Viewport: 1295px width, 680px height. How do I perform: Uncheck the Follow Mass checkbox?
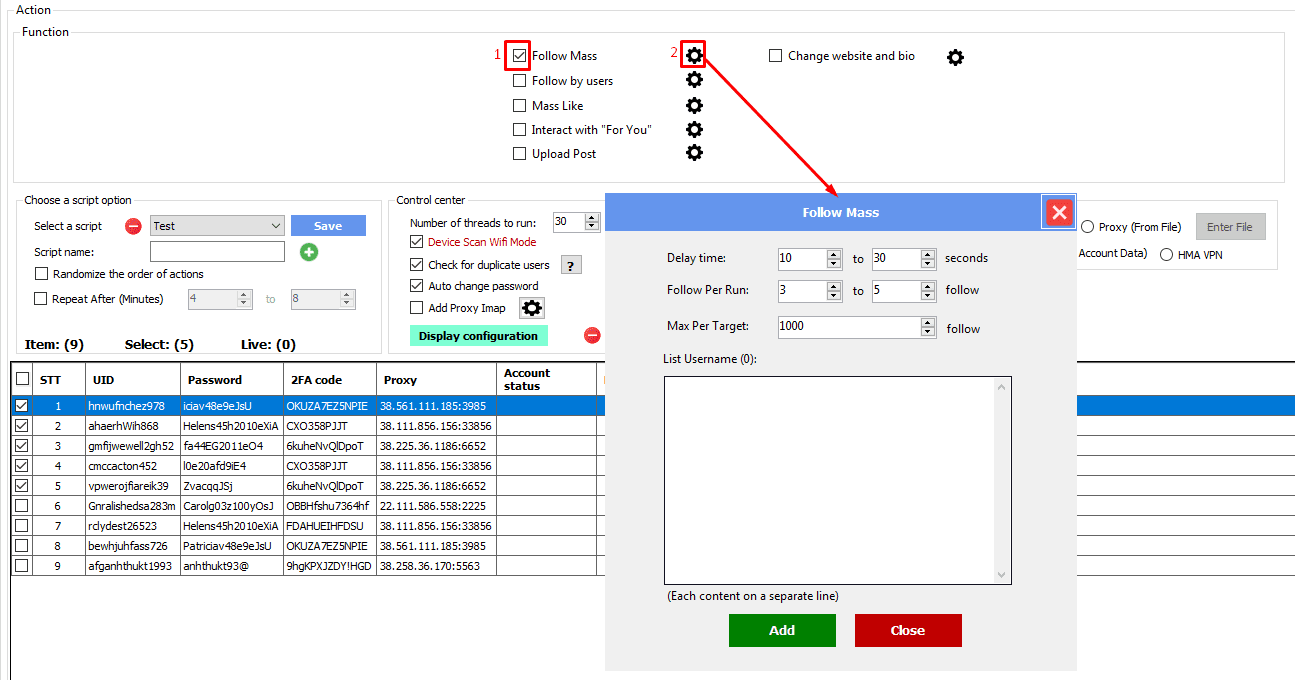pyautogui.click(x=519, y=56)
